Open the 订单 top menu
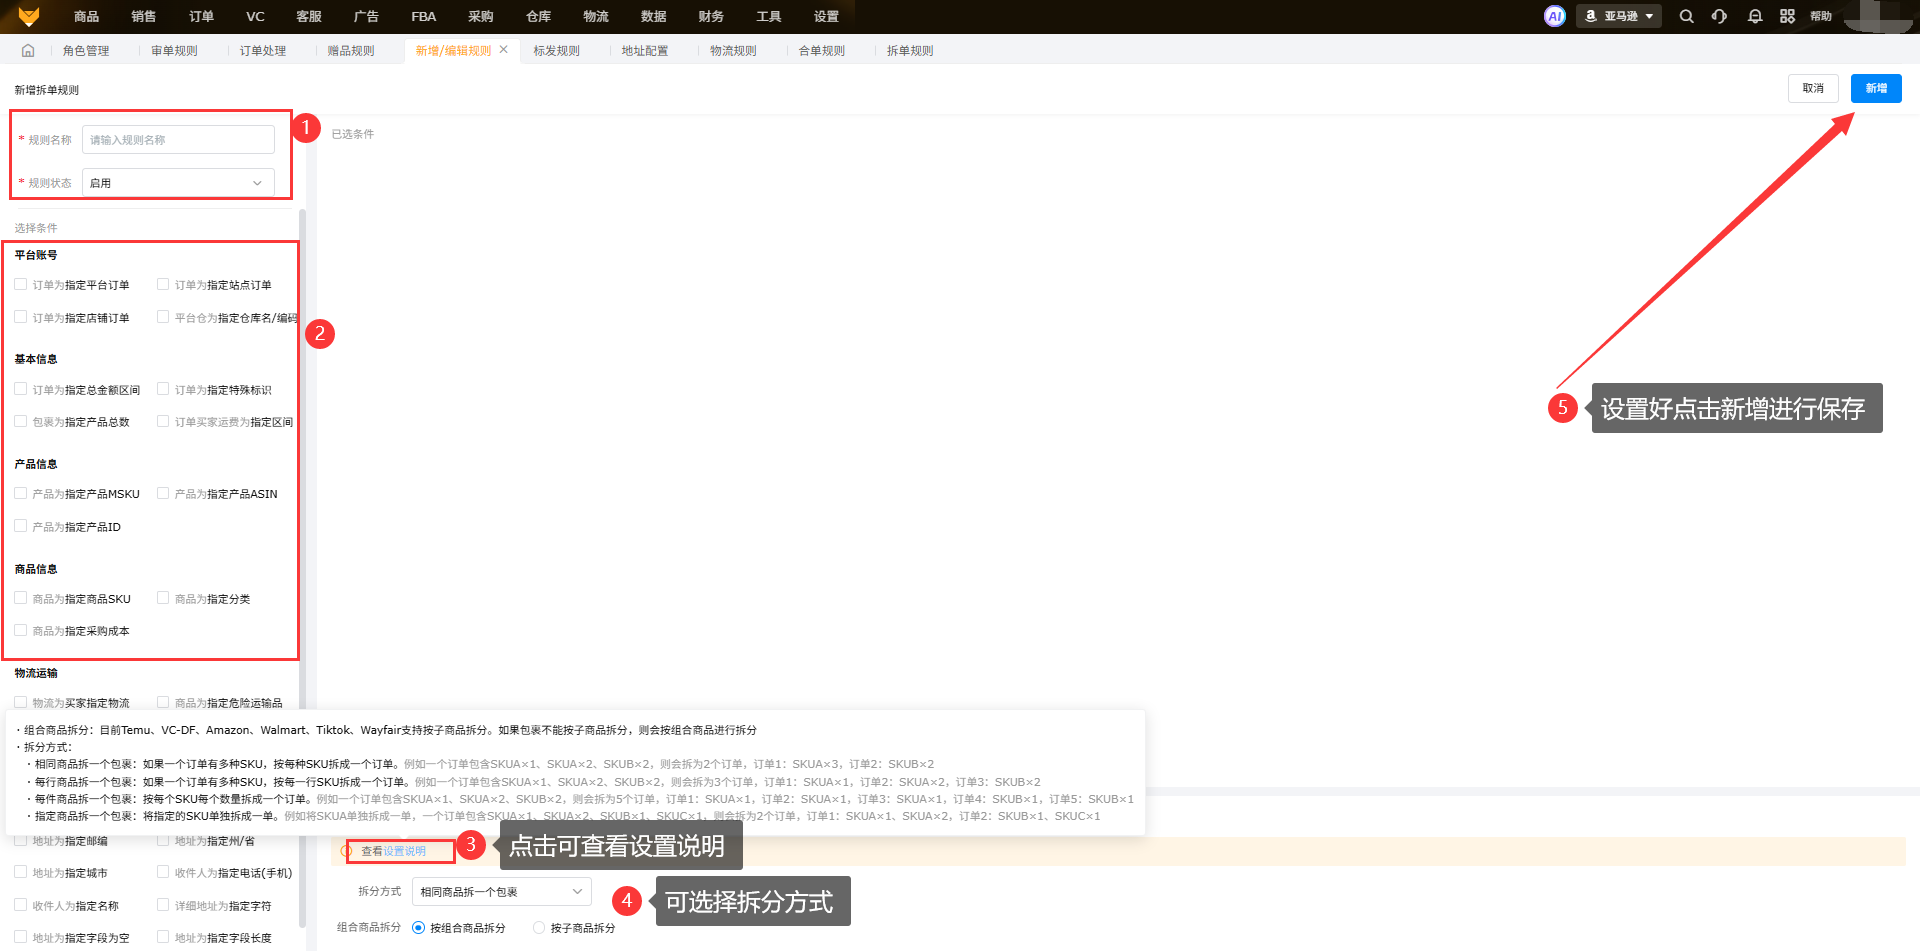 [x=201, y=16]
